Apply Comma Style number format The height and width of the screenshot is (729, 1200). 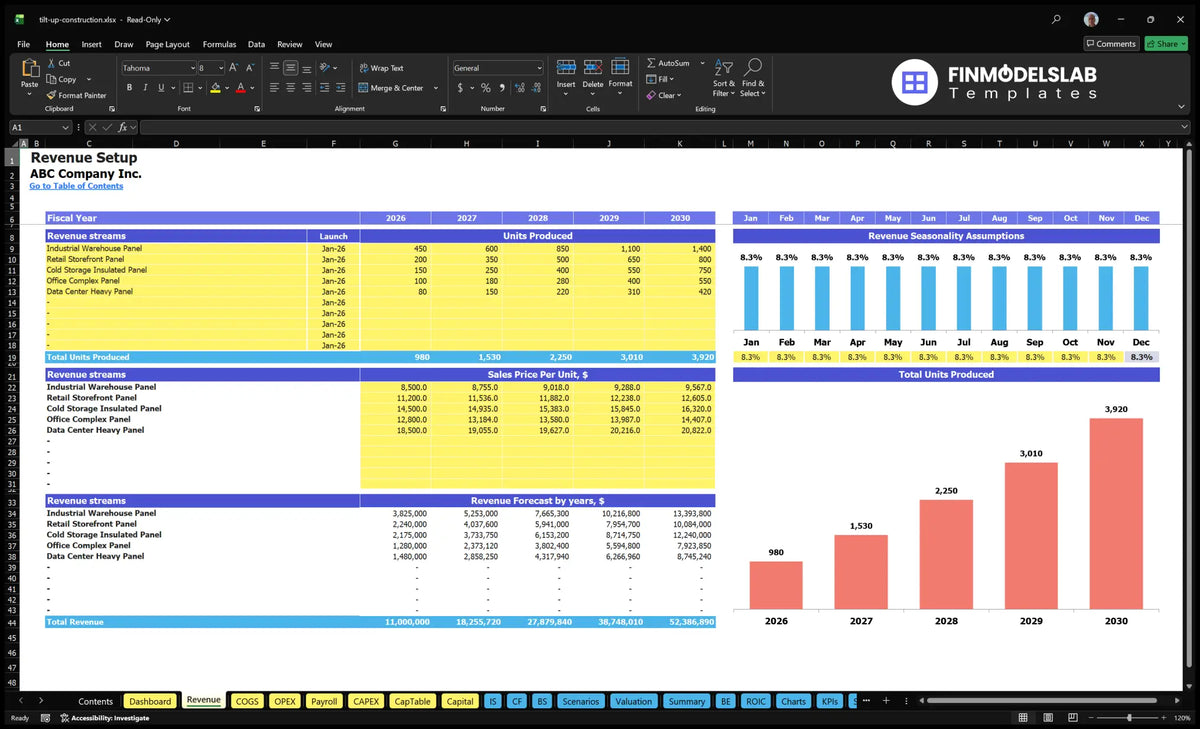502,88
